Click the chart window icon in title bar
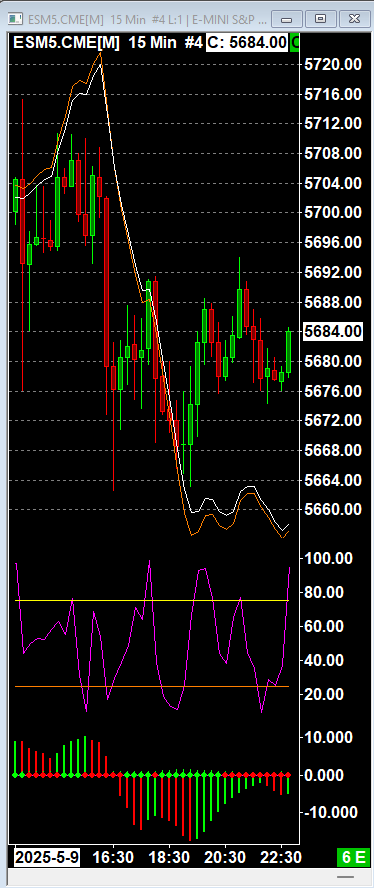Image resolution: width=374 pixels, height=888 pixels. [15, 19]
